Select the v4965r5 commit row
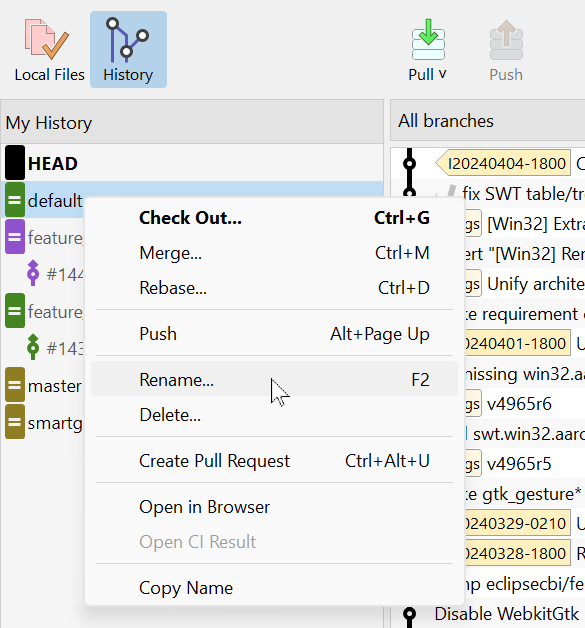This screenshot has height=628, width=585. 519,464
